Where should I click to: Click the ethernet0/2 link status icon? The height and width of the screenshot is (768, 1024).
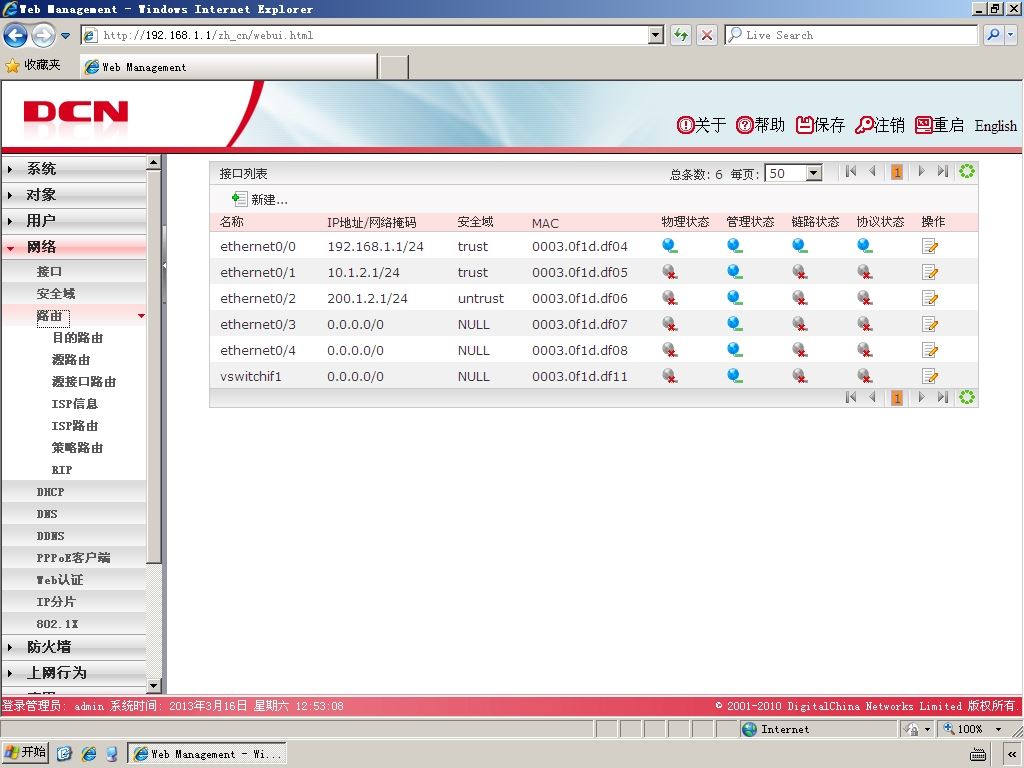[x=799, y=298]
